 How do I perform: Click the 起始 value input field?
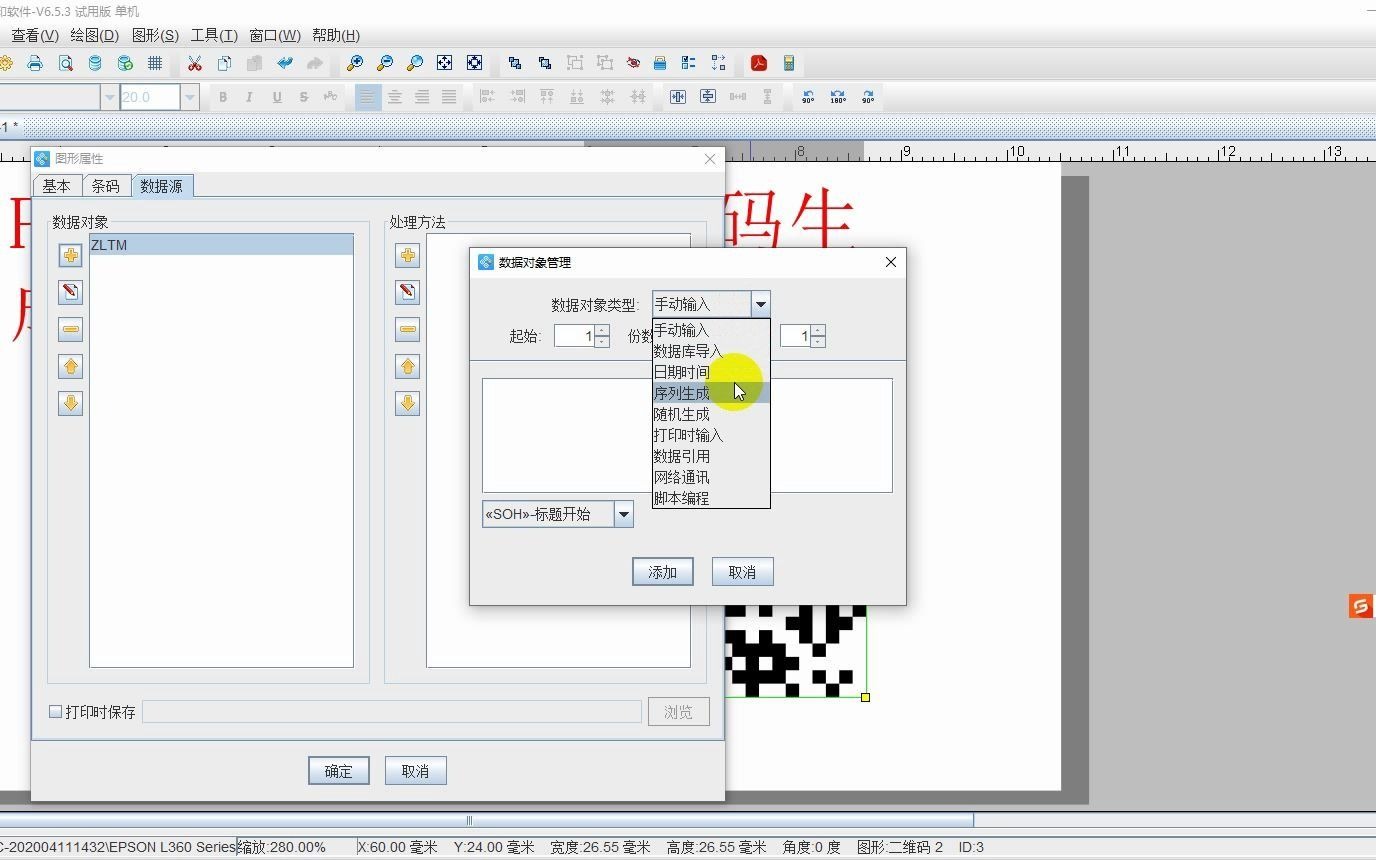(574, 336)
